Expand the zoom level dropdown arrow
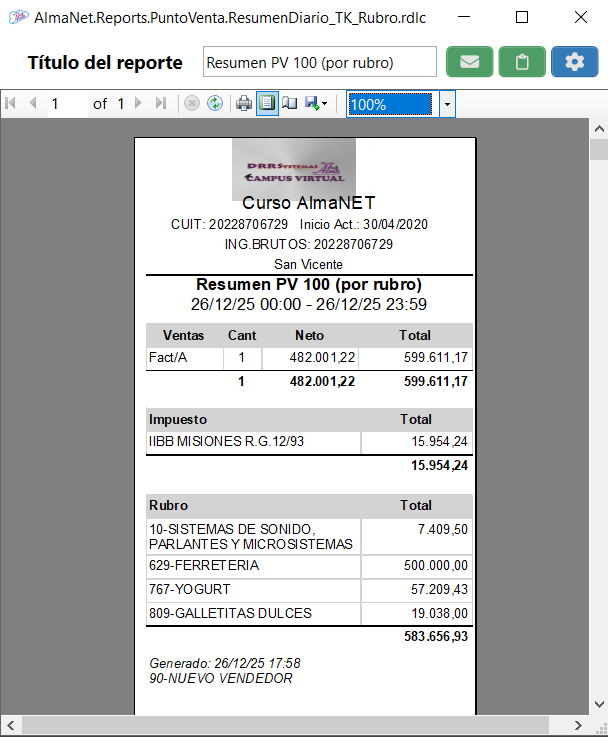The width and height of the screenshot is (608, 737). tap(447, 104)
